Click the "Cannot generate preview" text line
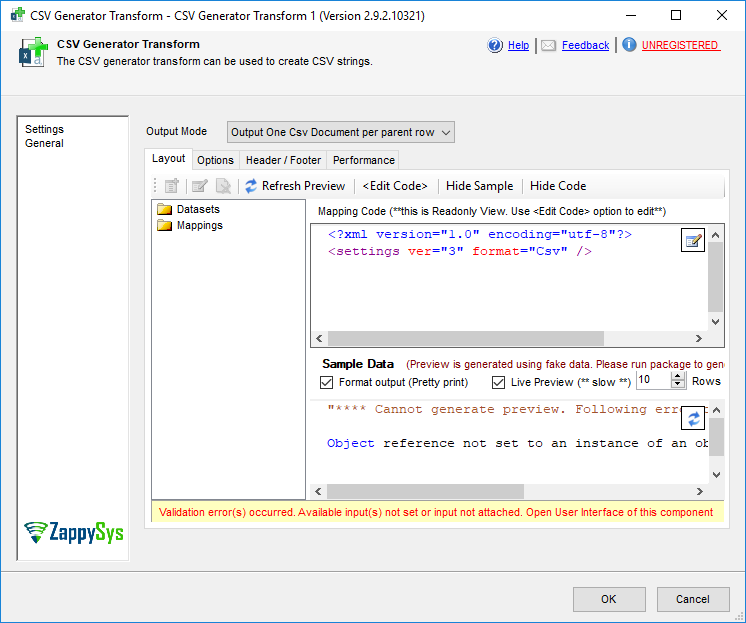This screenshot has width=746, height=623. tap(504, 409)
